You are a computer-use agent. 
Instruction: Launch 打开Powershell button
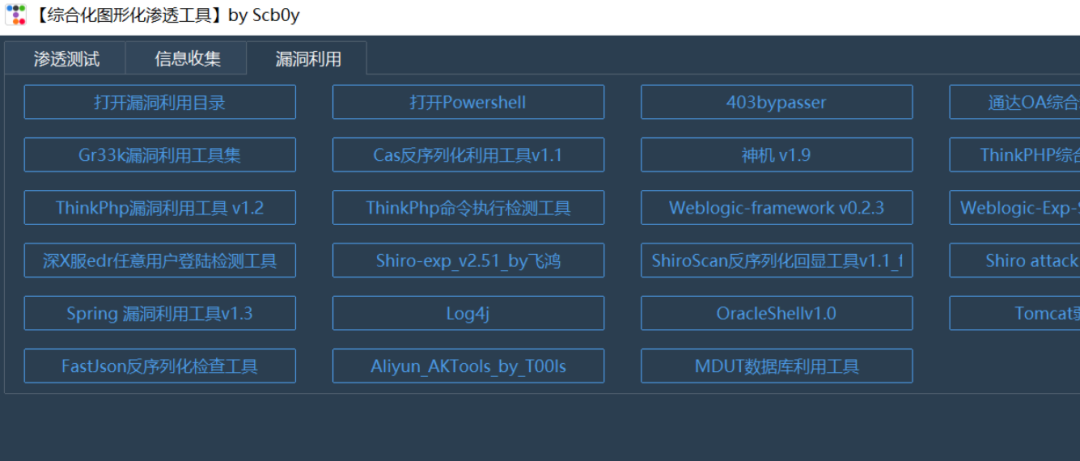point(468,103)
